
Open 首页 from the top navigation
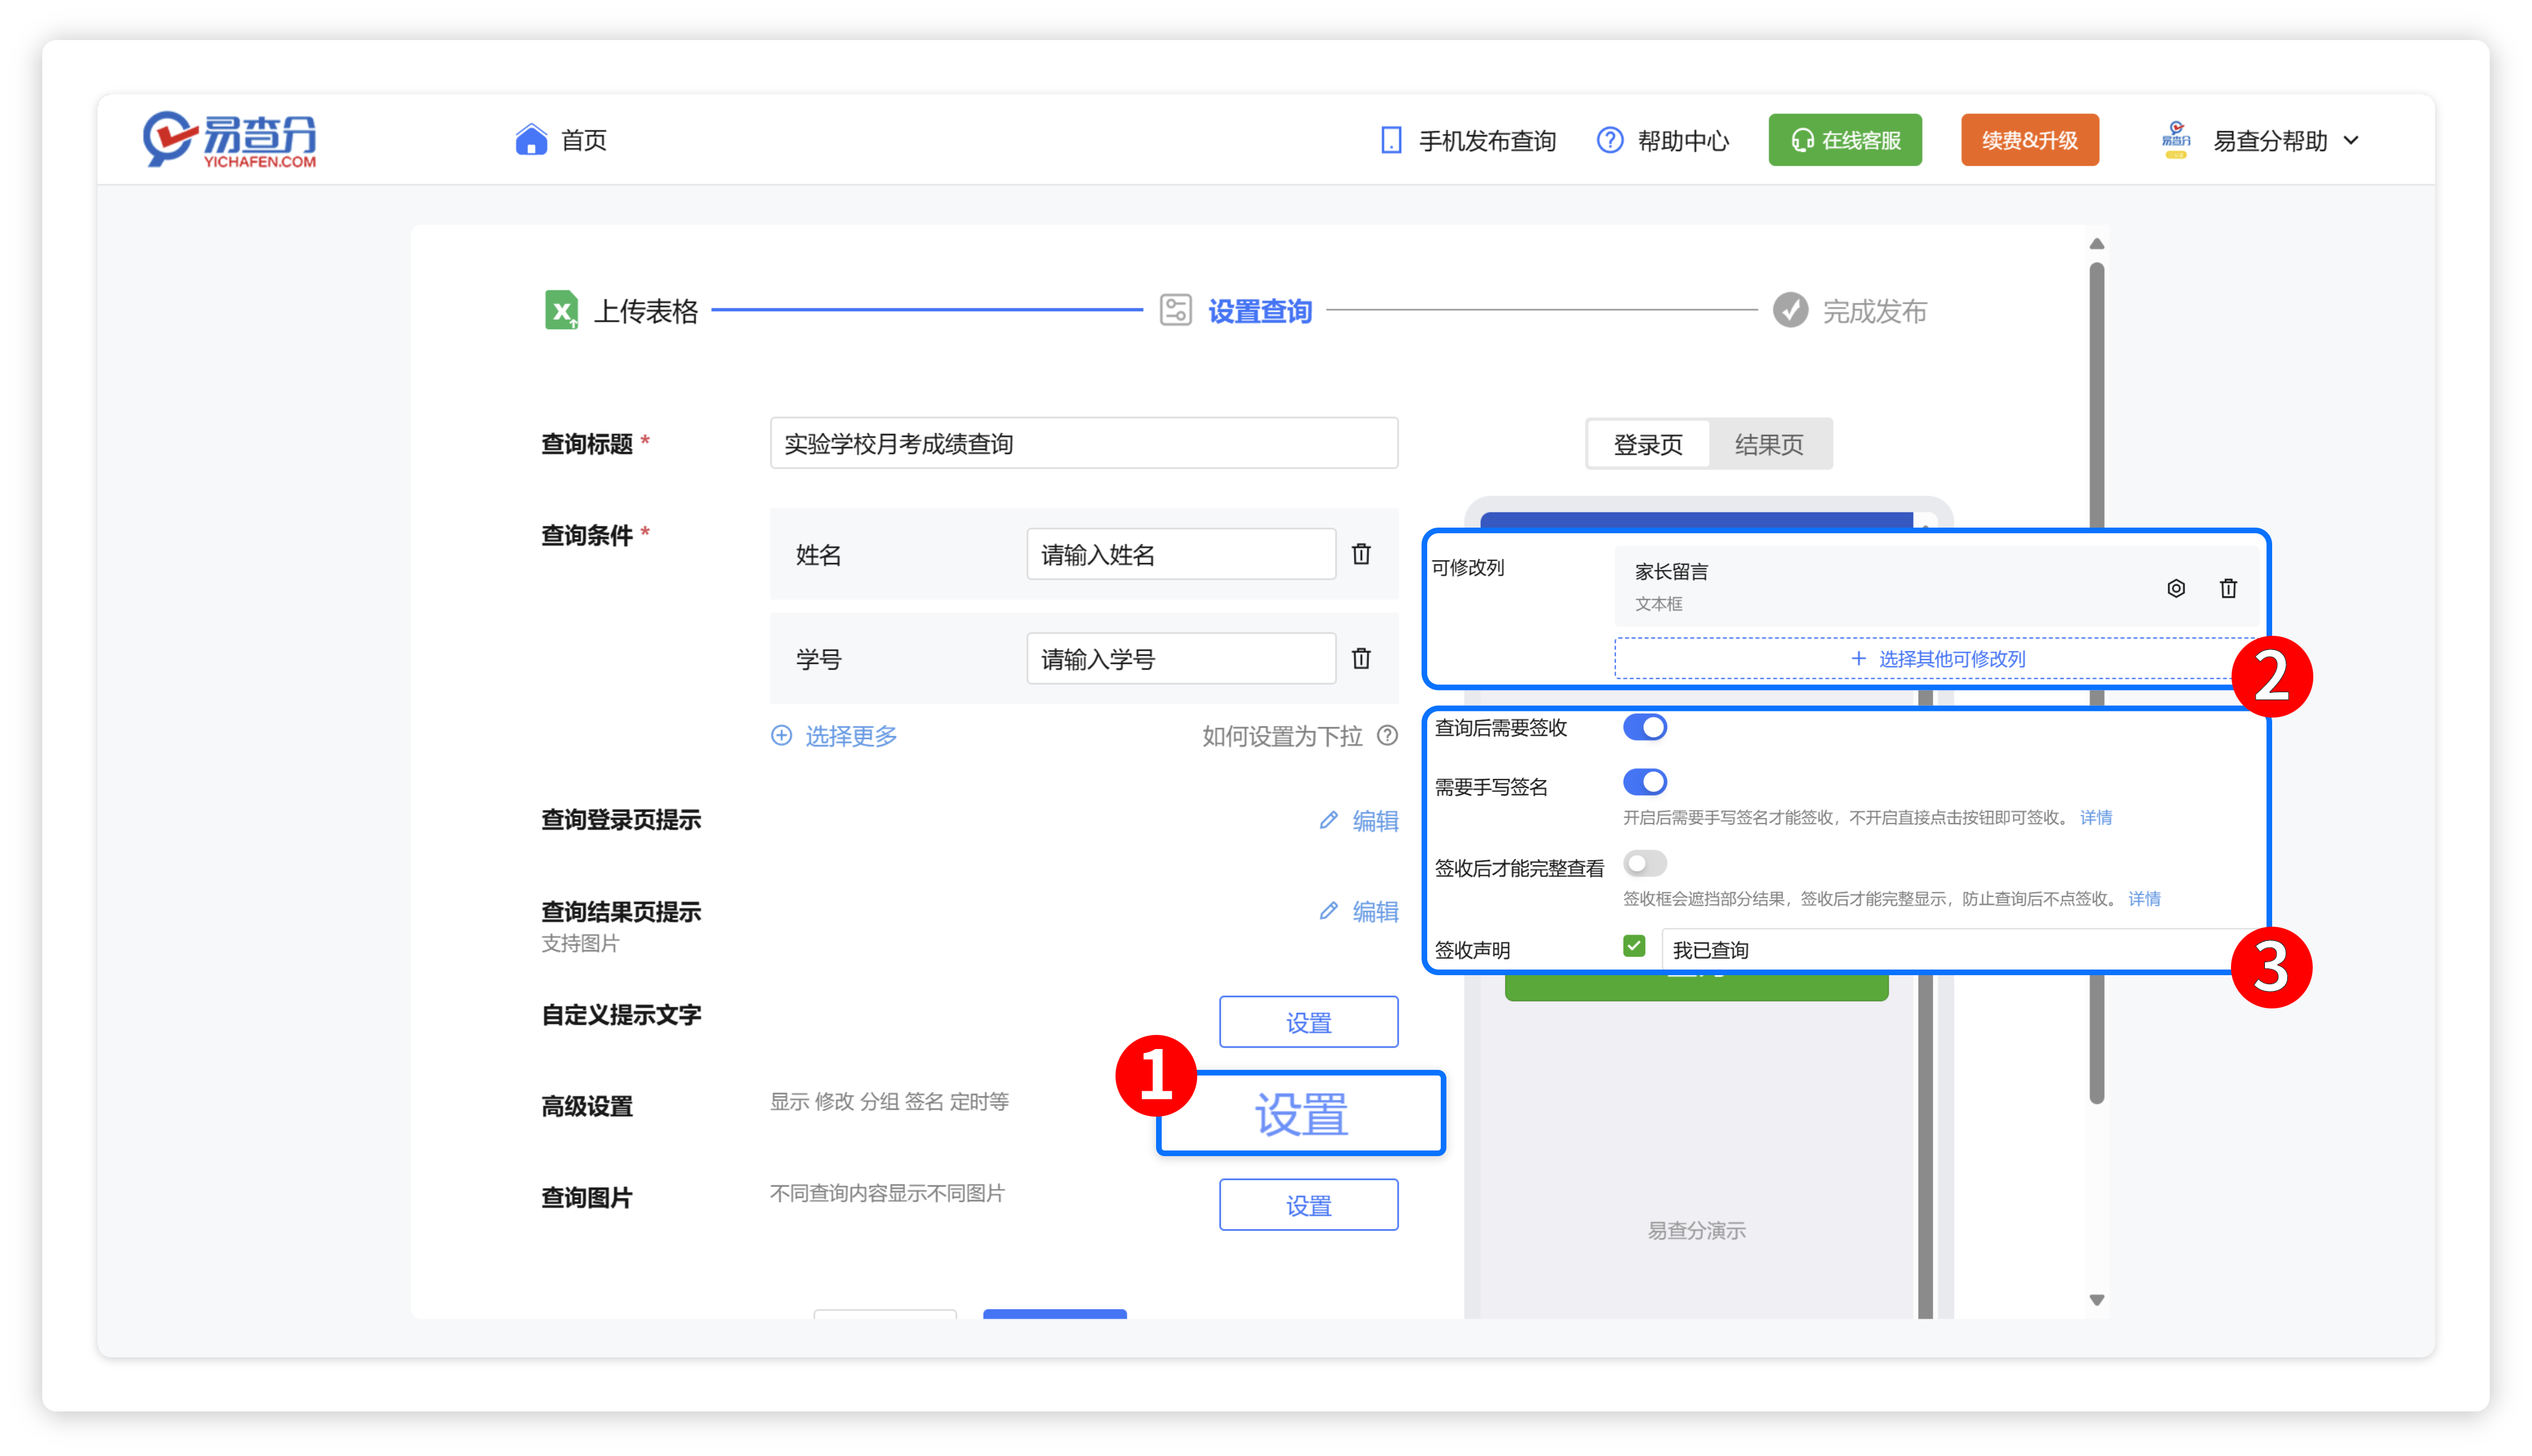click(x=584, y=140)
